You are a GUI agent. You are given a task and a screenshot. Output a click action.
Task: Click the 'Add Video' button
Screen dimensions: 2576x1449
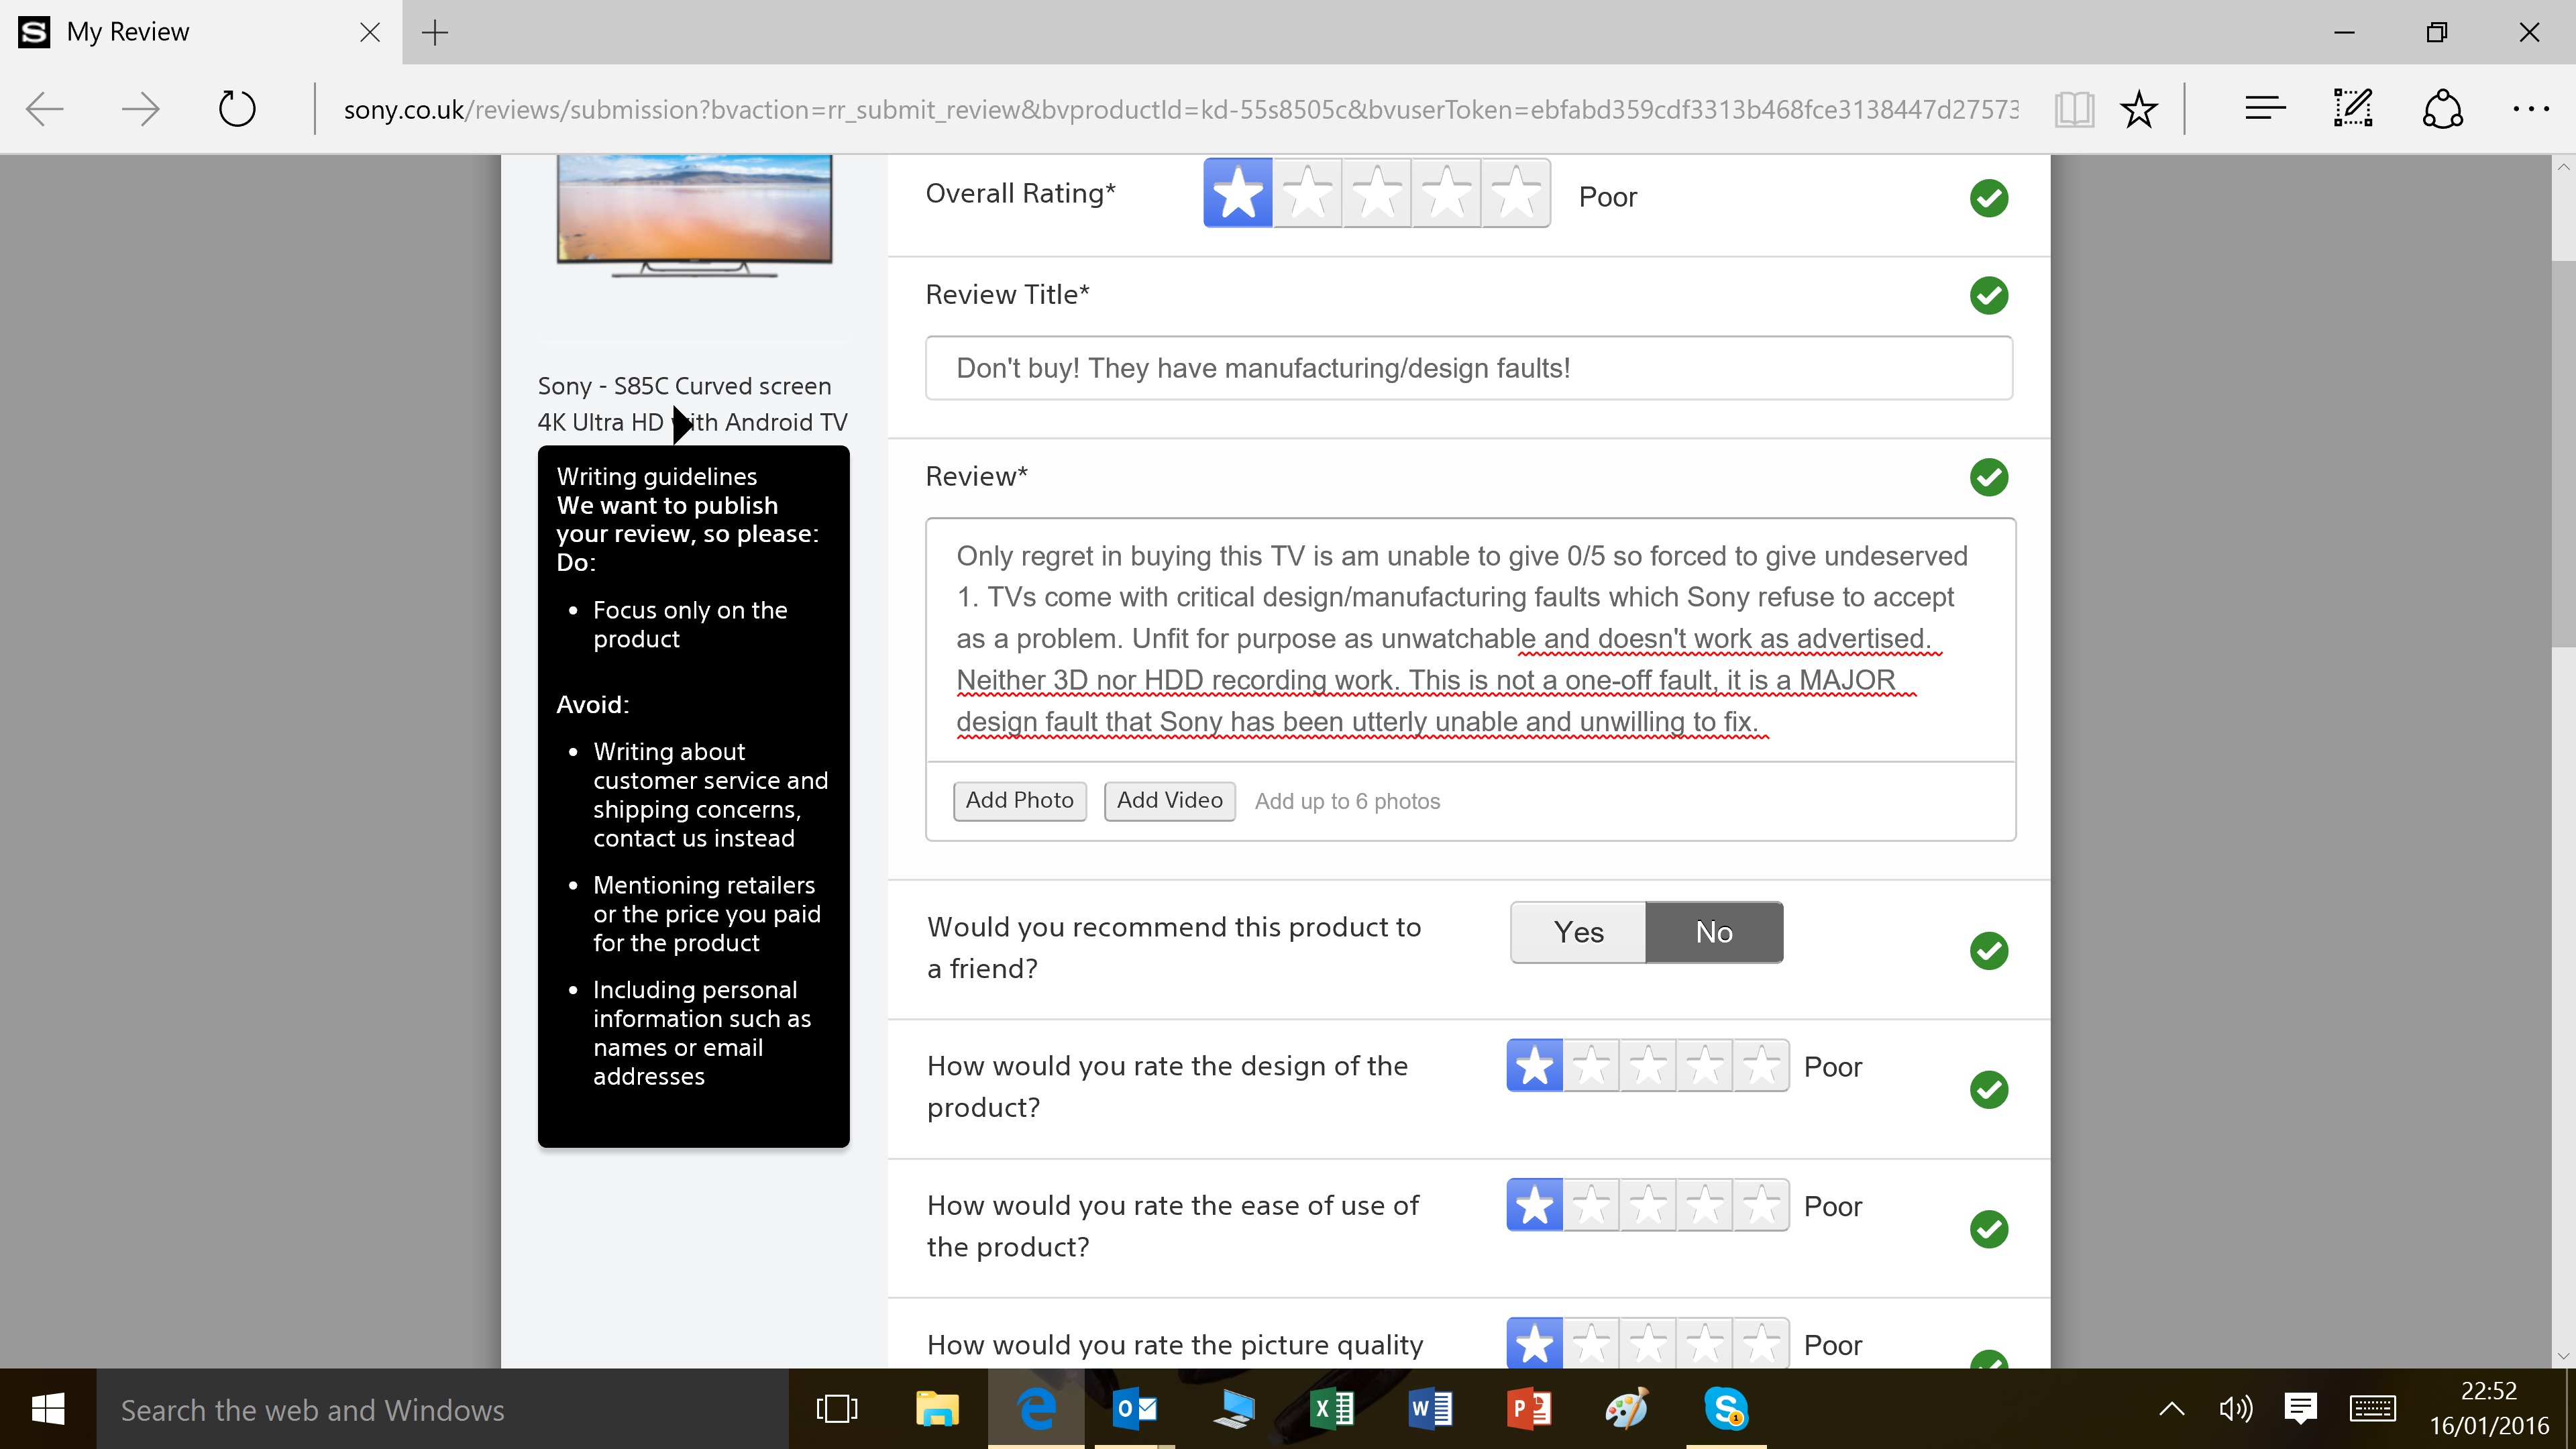tap(1169, 800)
